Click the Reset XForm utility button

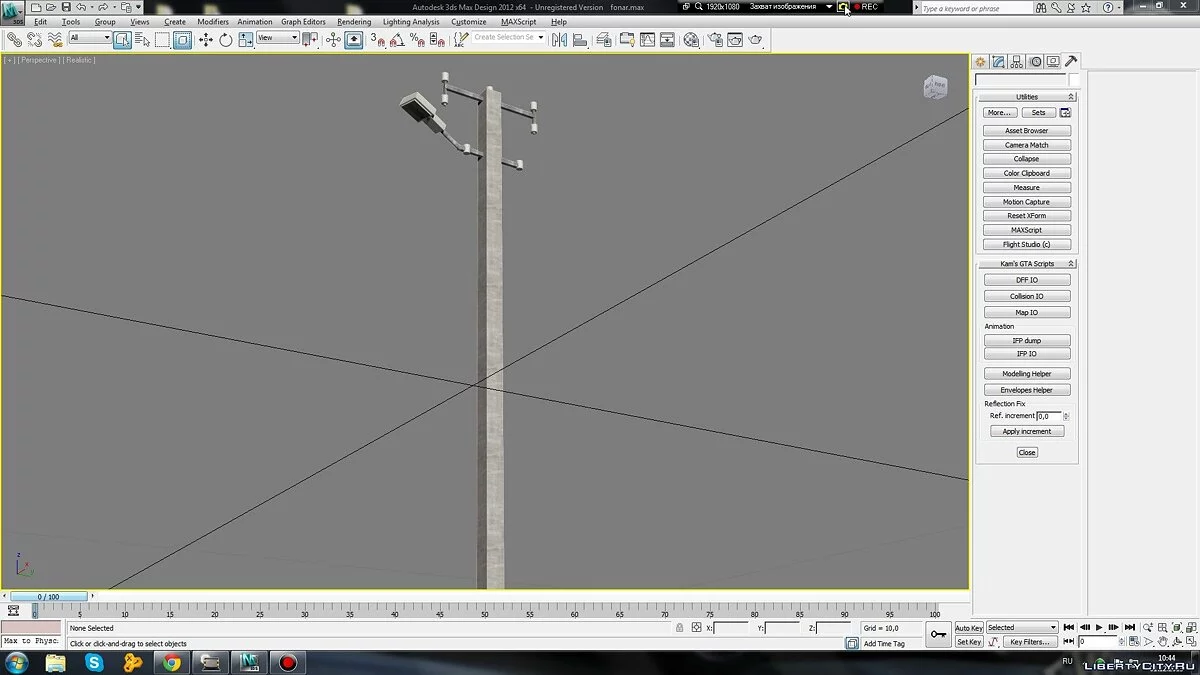coord(1026,216)
